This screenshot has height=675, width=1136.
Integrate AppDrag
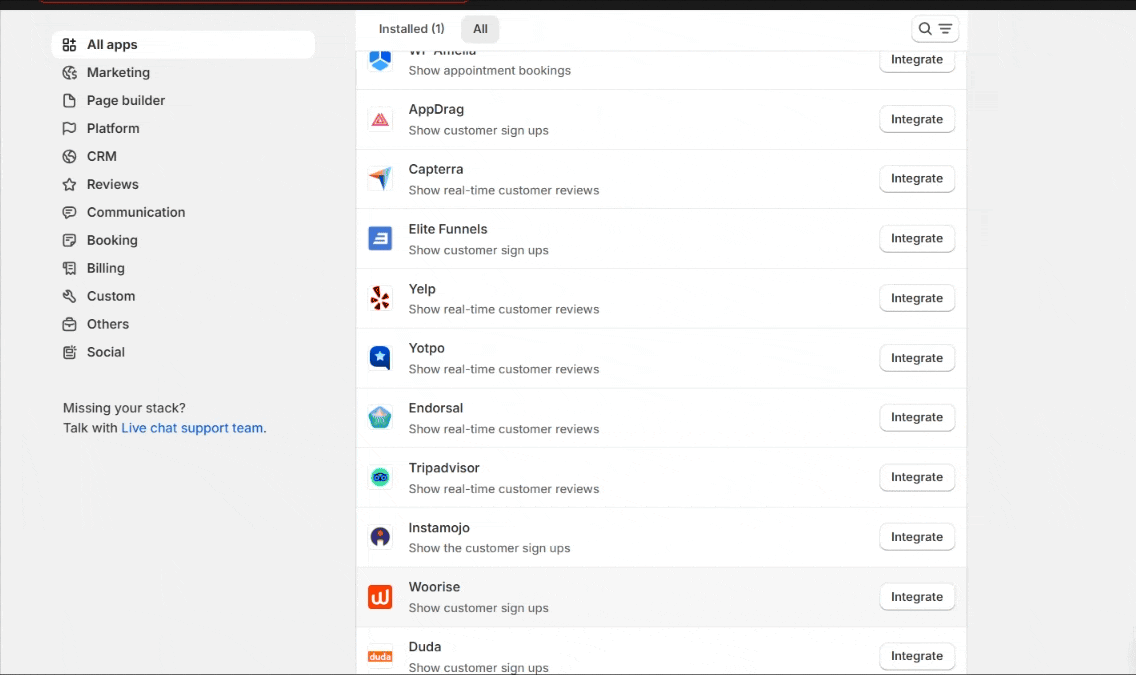tap(917, 120)
